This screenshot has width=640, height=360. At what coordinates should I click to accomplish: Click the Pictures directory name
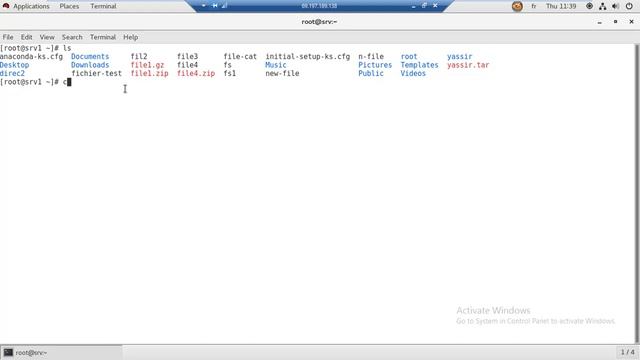click(375, 65)
